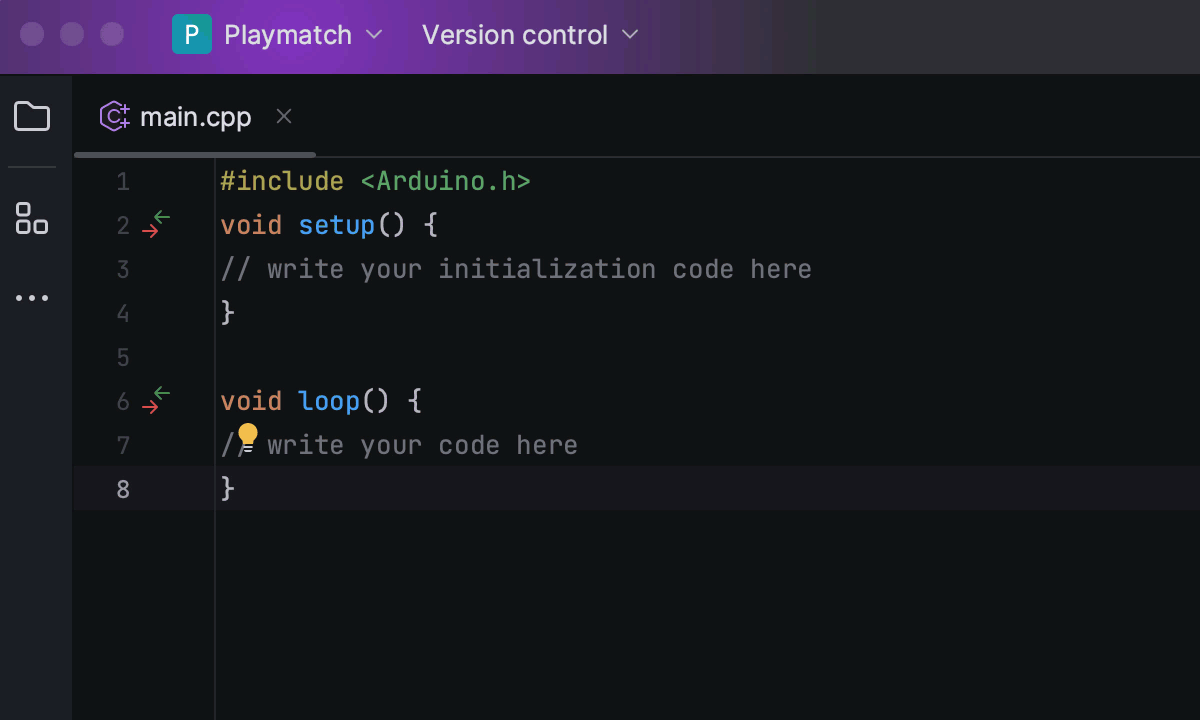The width and height of the screenshot is (1200, 720).
Task: Select the main.cpp editor tab
Action: tap(195, 116)
